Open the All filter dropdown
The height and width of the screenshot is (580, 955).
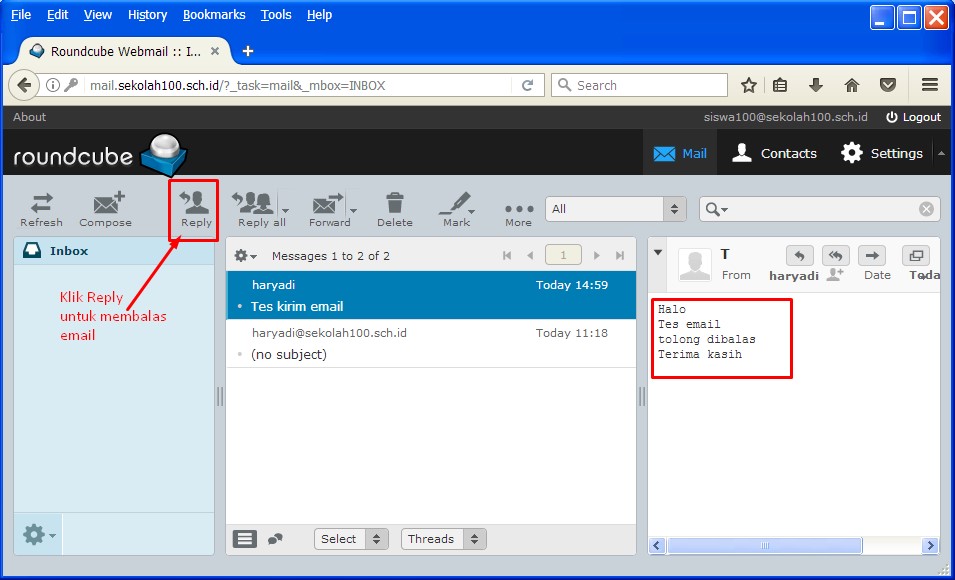click(615, 209)
